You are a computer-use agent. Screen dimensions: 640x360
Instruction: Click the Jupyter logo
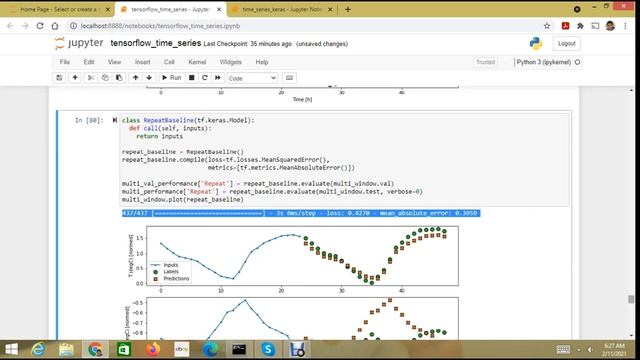79,43
